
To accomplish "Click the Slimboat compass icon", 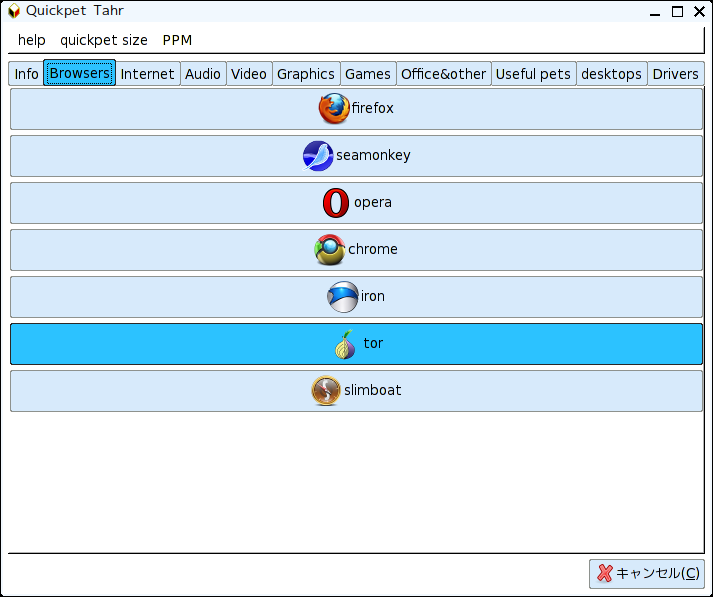I will (326, 391).
